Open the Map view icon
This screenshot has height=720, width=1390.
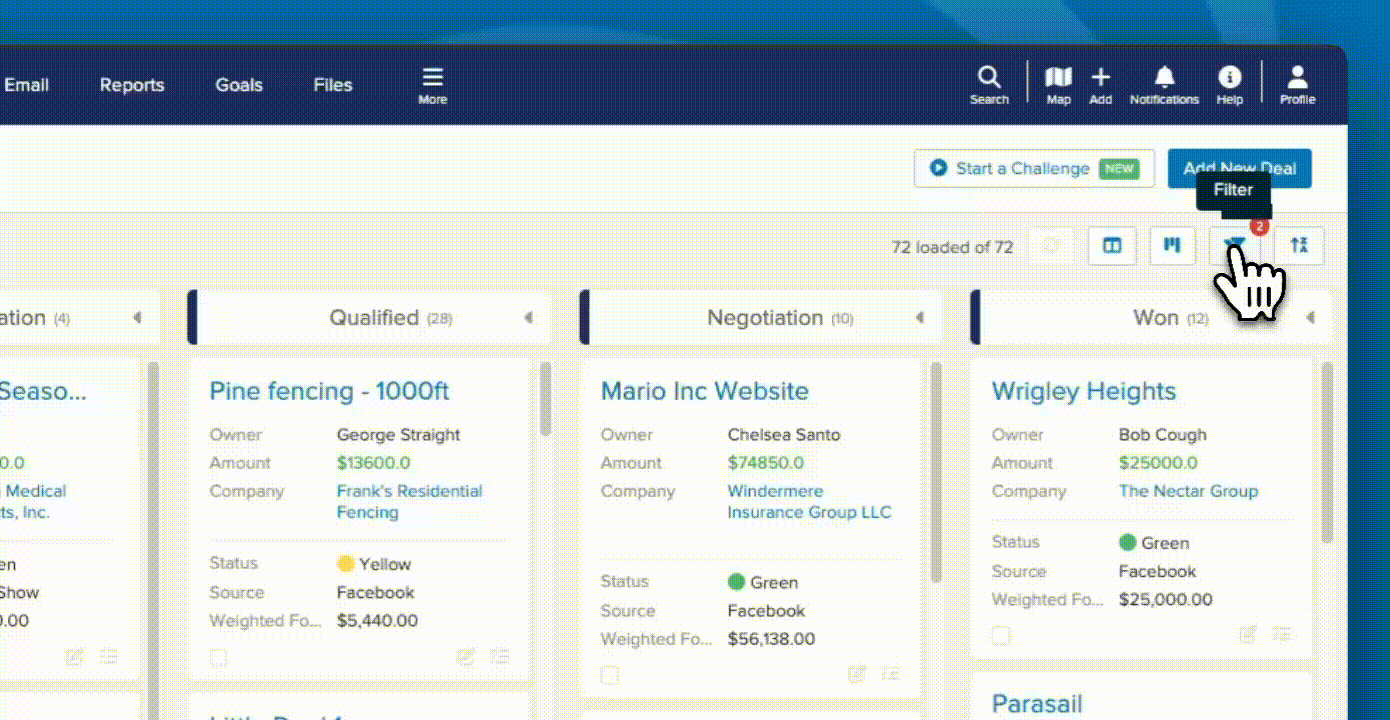click(1058, 85)
